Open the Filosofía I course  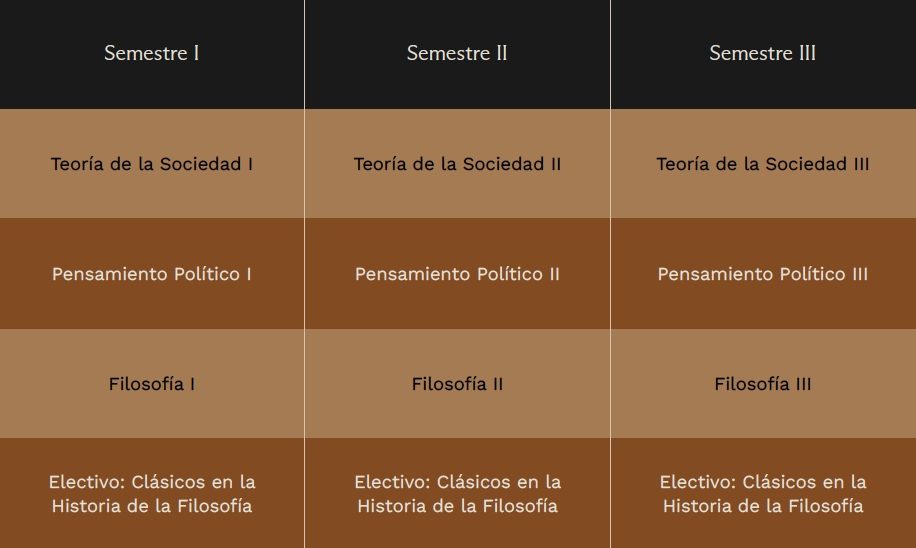pyautogui.click(x=152, y=384)
